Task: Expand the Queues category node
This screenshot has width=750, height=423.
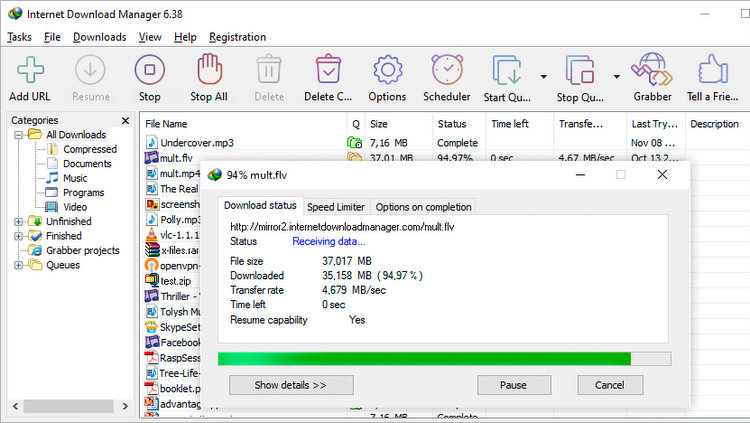Action: tap(18, 265)
